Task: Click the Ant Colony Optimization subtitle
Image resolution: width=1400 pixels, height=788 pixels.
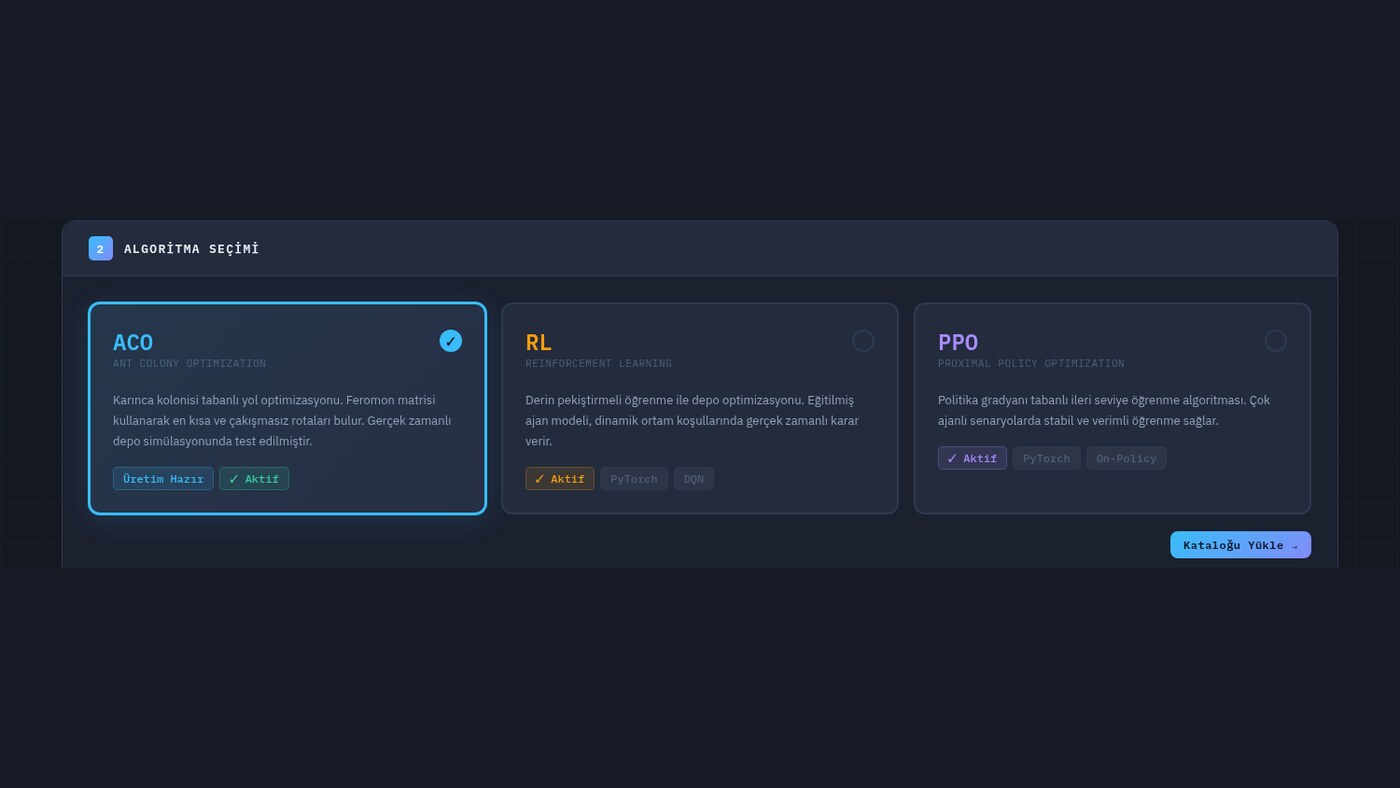Action: pyautogui.click(x=190, y=364)
